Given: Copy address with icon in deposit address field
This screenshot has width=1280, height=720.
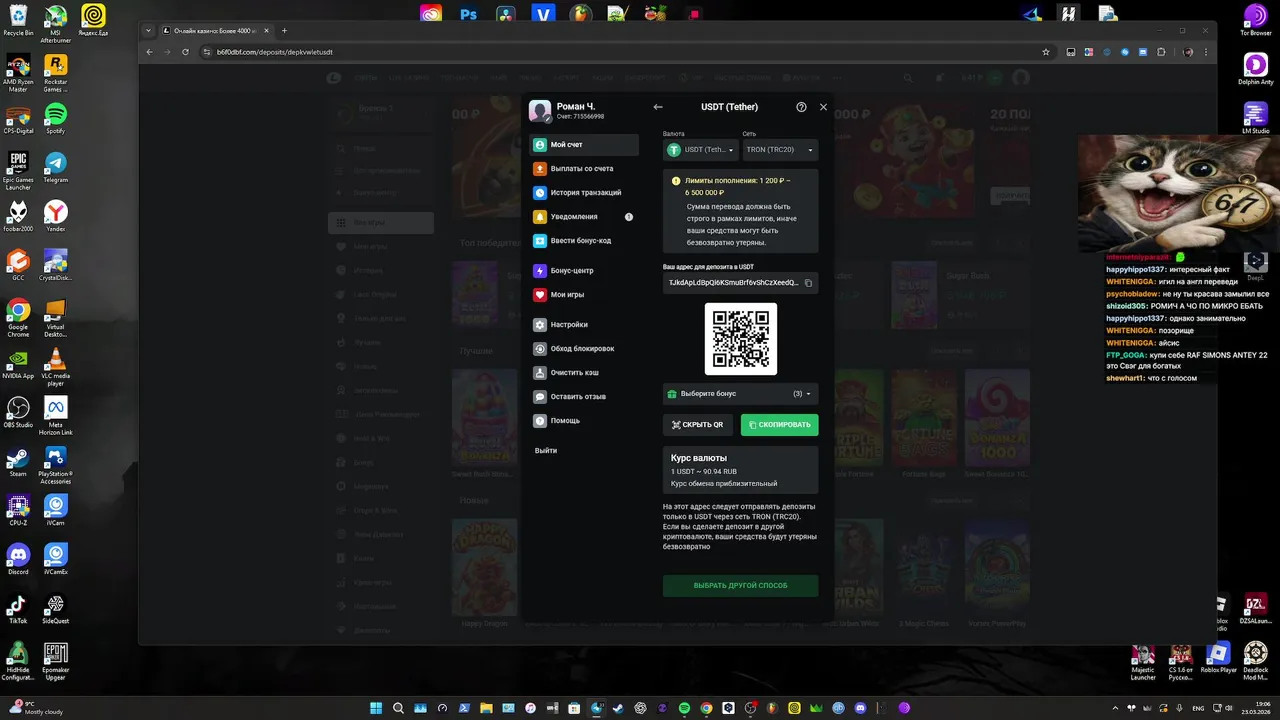Looking at the screenshot, I should coord(808,283).
